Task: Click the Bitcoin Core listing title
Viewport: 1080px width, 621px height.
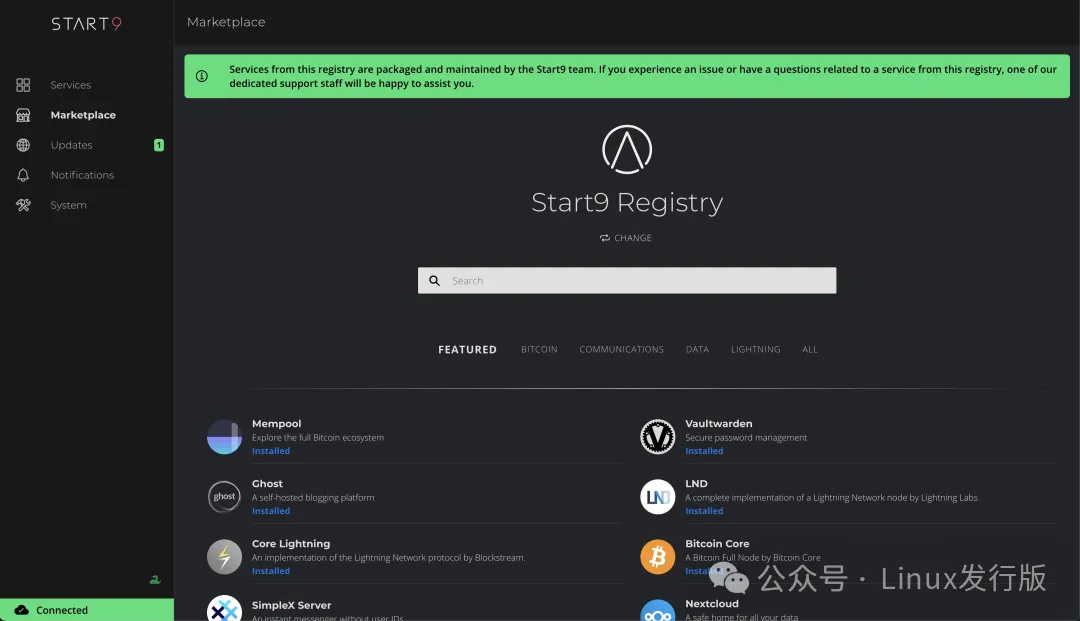Action: click(717, 543)
